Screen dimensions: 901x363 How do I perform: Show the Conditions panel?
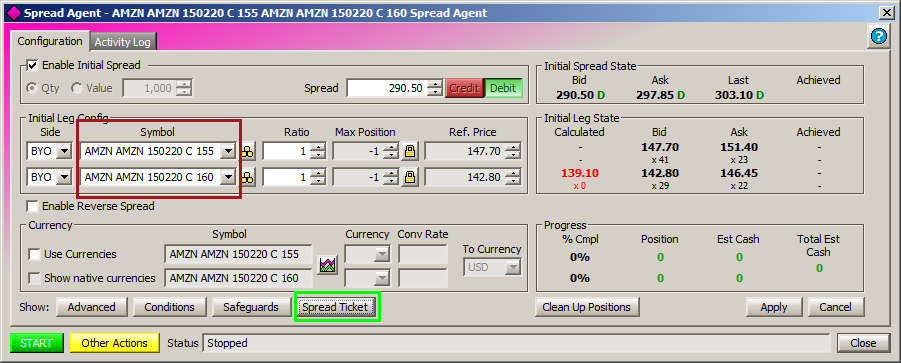[170, 307]
